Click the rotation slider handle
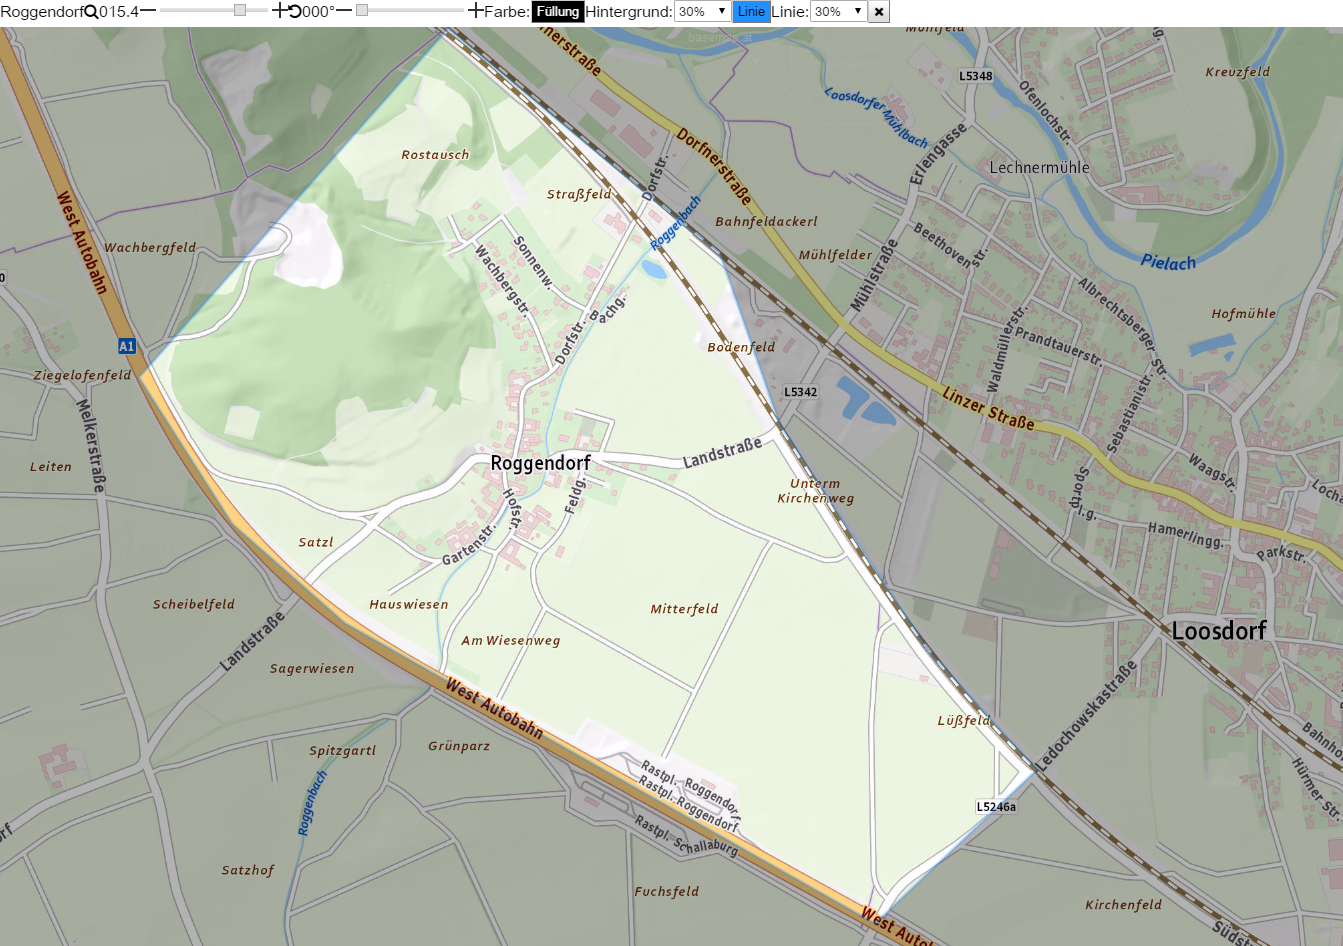The width and height of the screenshot is (1343, 946). (362, 10)
